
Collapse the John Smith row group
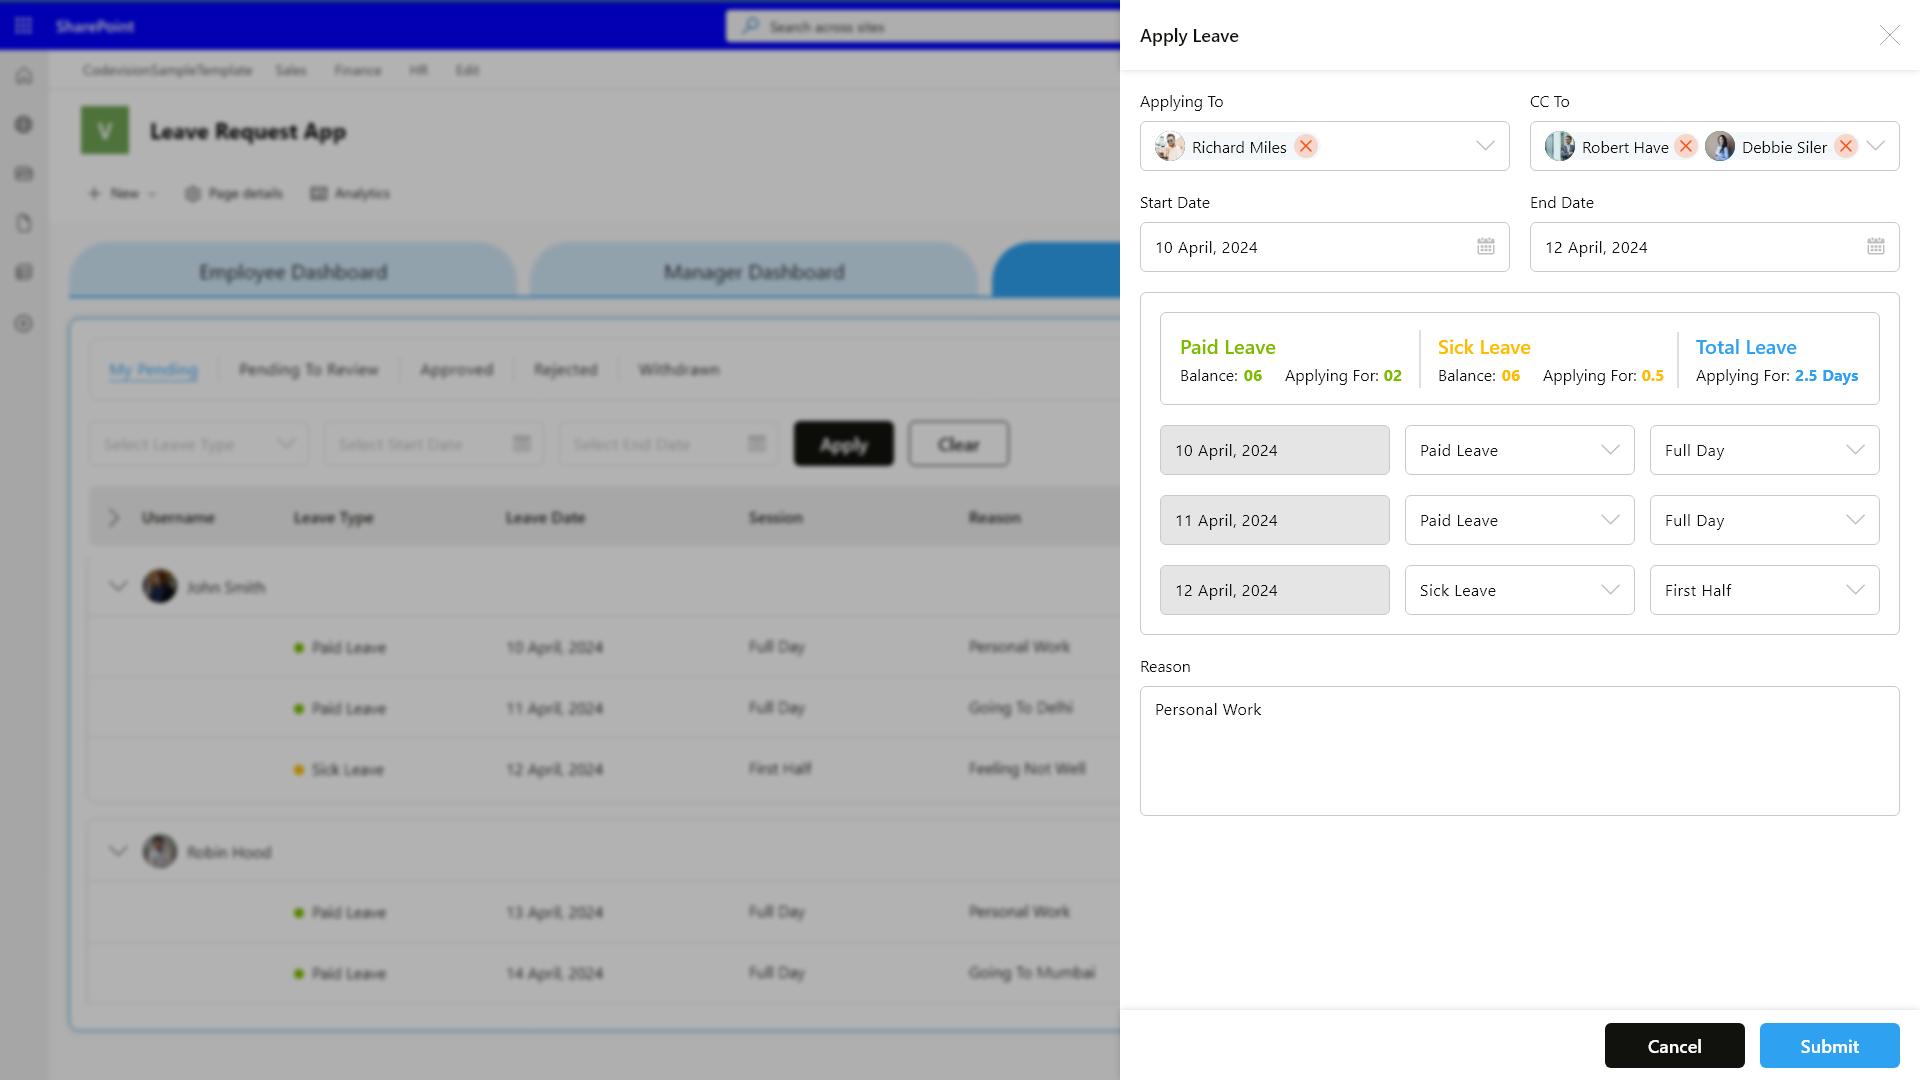pos(118,586)
